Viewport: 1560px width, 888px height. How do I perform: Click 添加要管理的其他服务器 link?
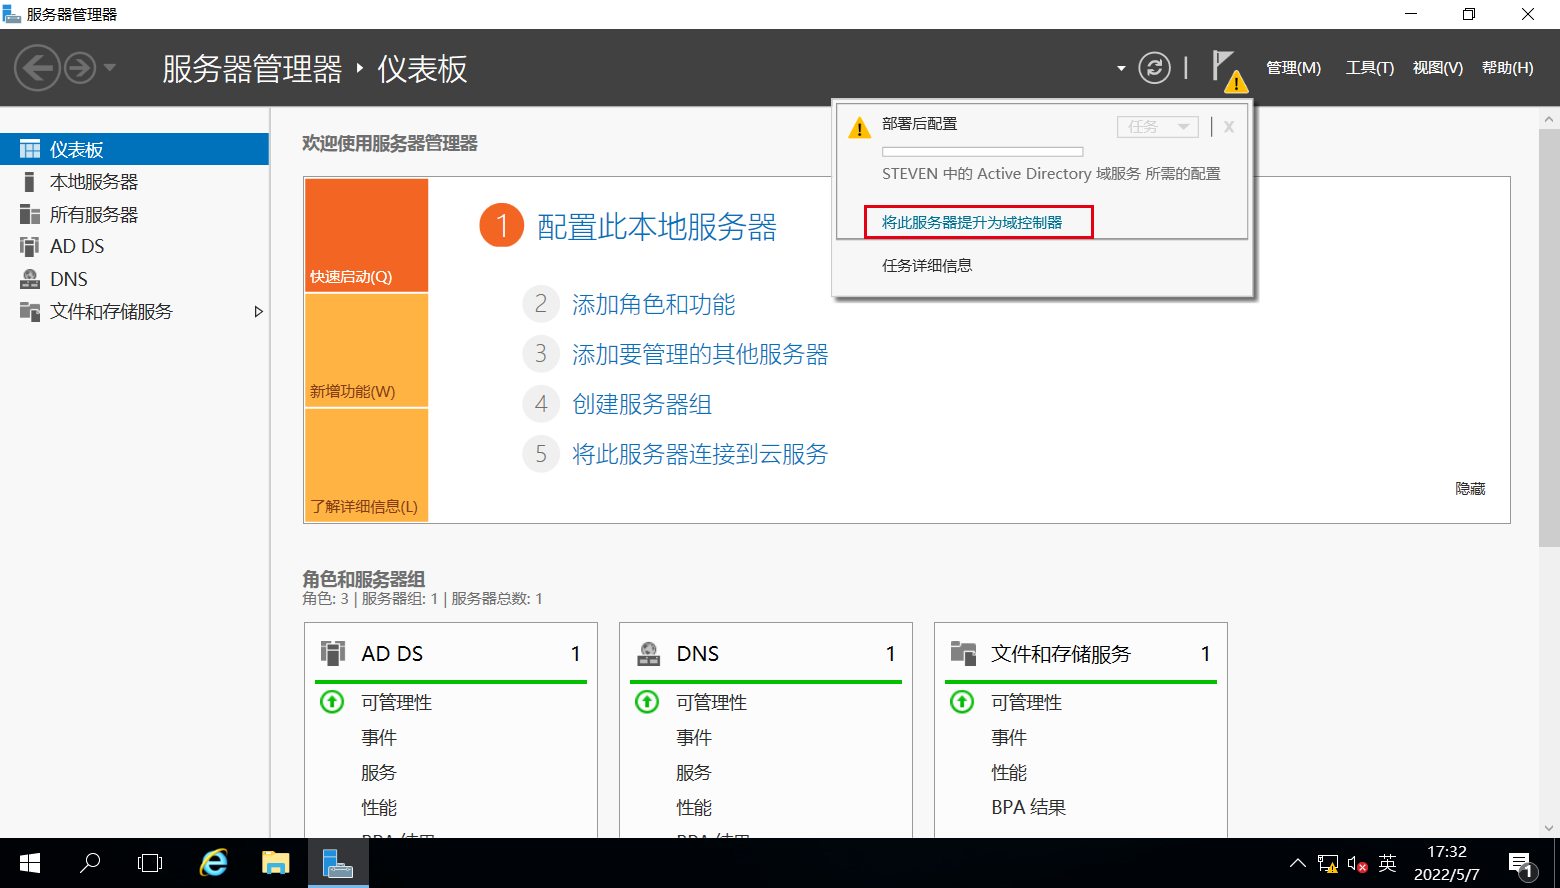[x=700, y=354]
